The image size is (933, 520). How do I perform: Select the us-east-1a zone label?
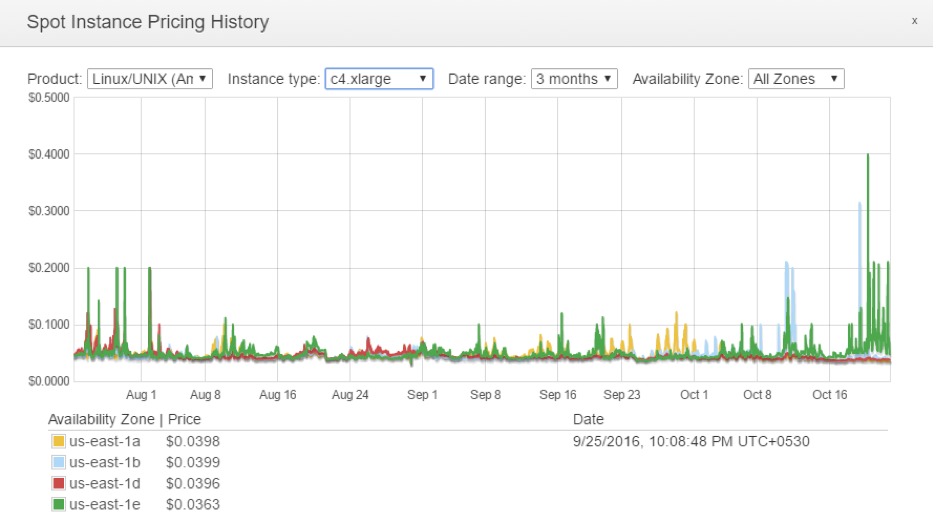[x=104, y=441]
